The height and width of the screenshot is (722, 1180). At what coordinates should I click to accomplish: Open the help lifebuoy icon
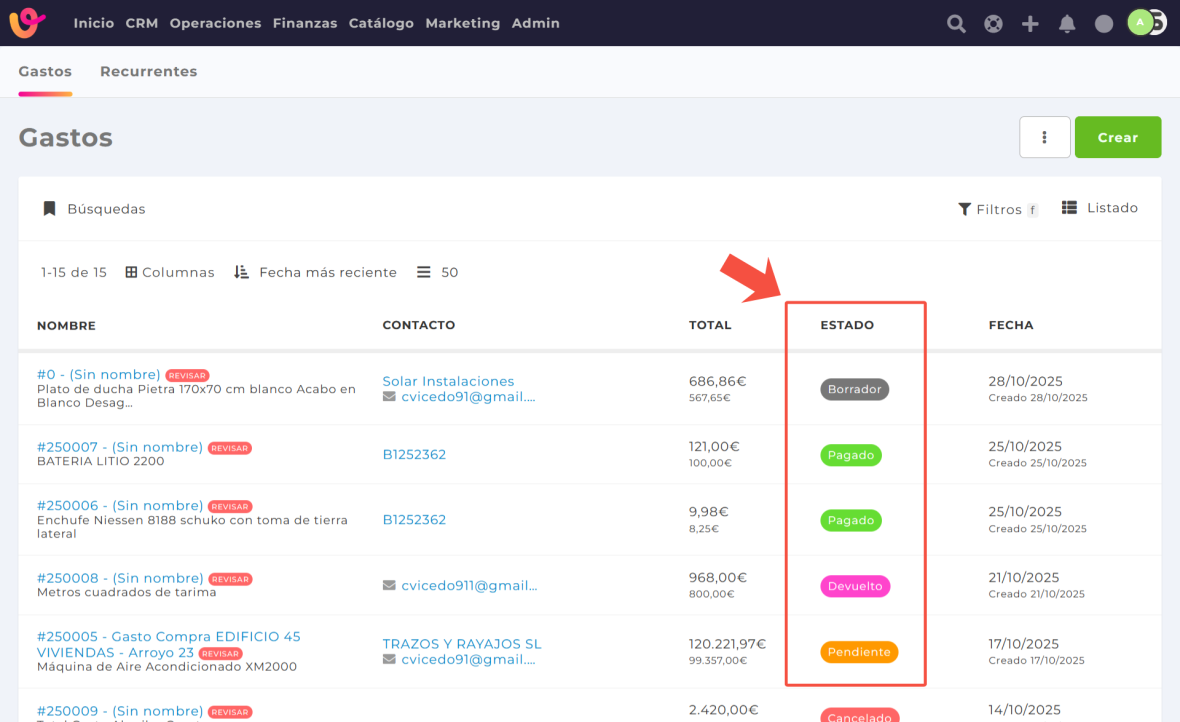pyautogui.click(x=993, y=24)
